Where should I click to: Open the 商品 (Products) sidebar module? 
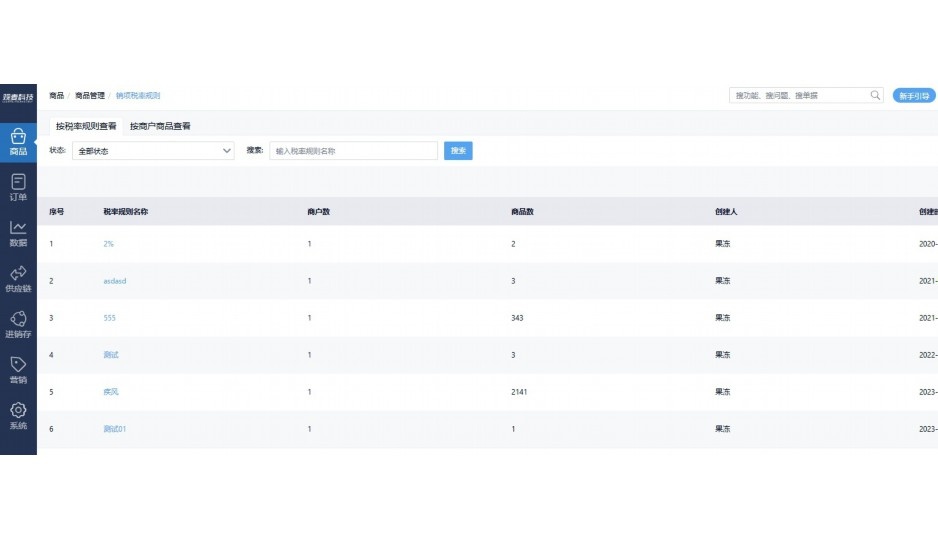tap(18, 141)
